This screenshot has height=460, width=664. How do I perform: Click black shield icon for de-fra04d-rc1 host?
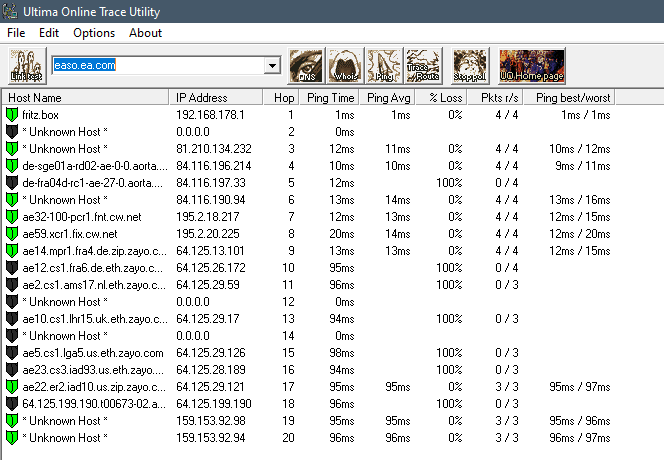point(12,183)
